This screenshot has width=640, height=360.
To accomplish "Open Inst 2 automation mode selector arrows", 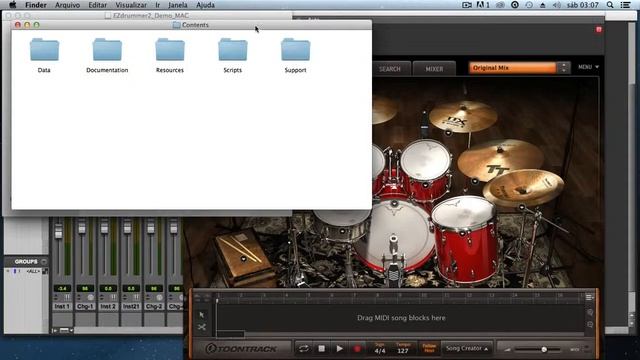I will coord(102,297).
